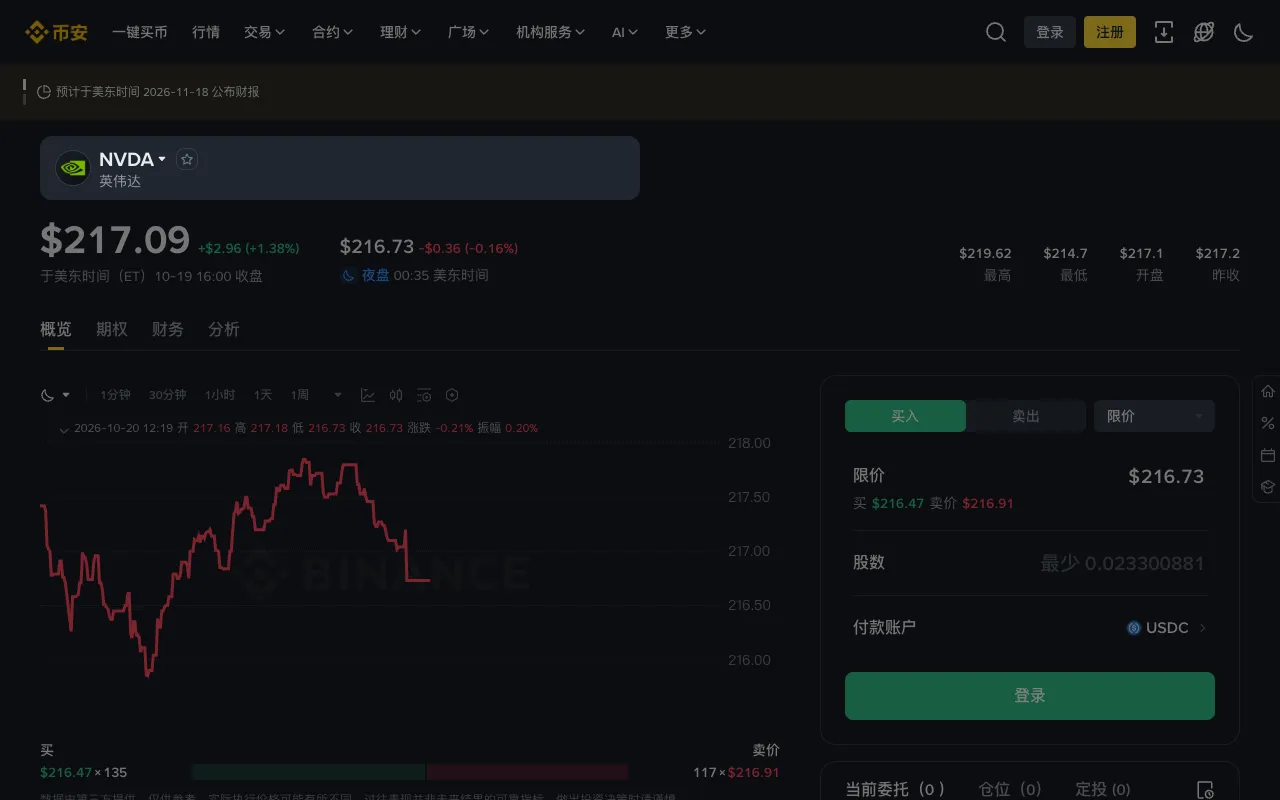Click the 股数 quantity input field

pos(1030,563)
